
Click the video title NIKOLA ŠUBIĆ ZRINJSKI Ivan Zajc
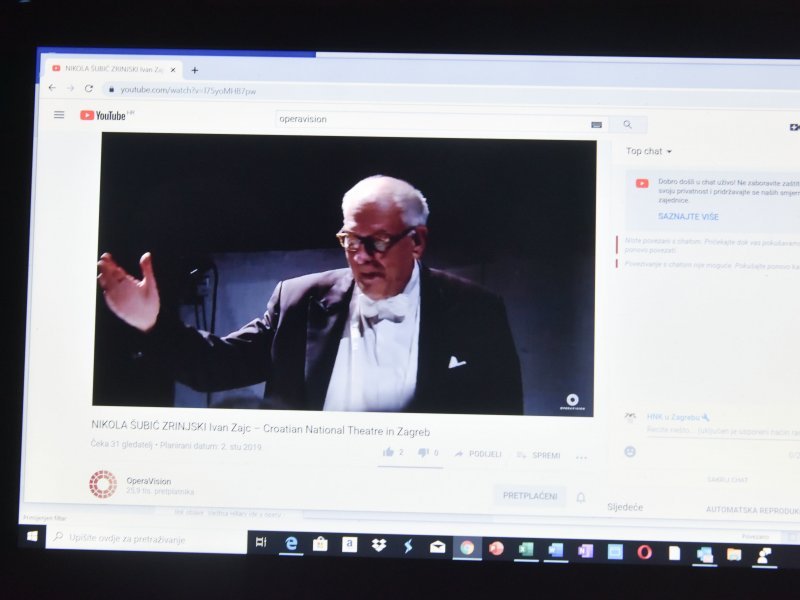point(260,428)
